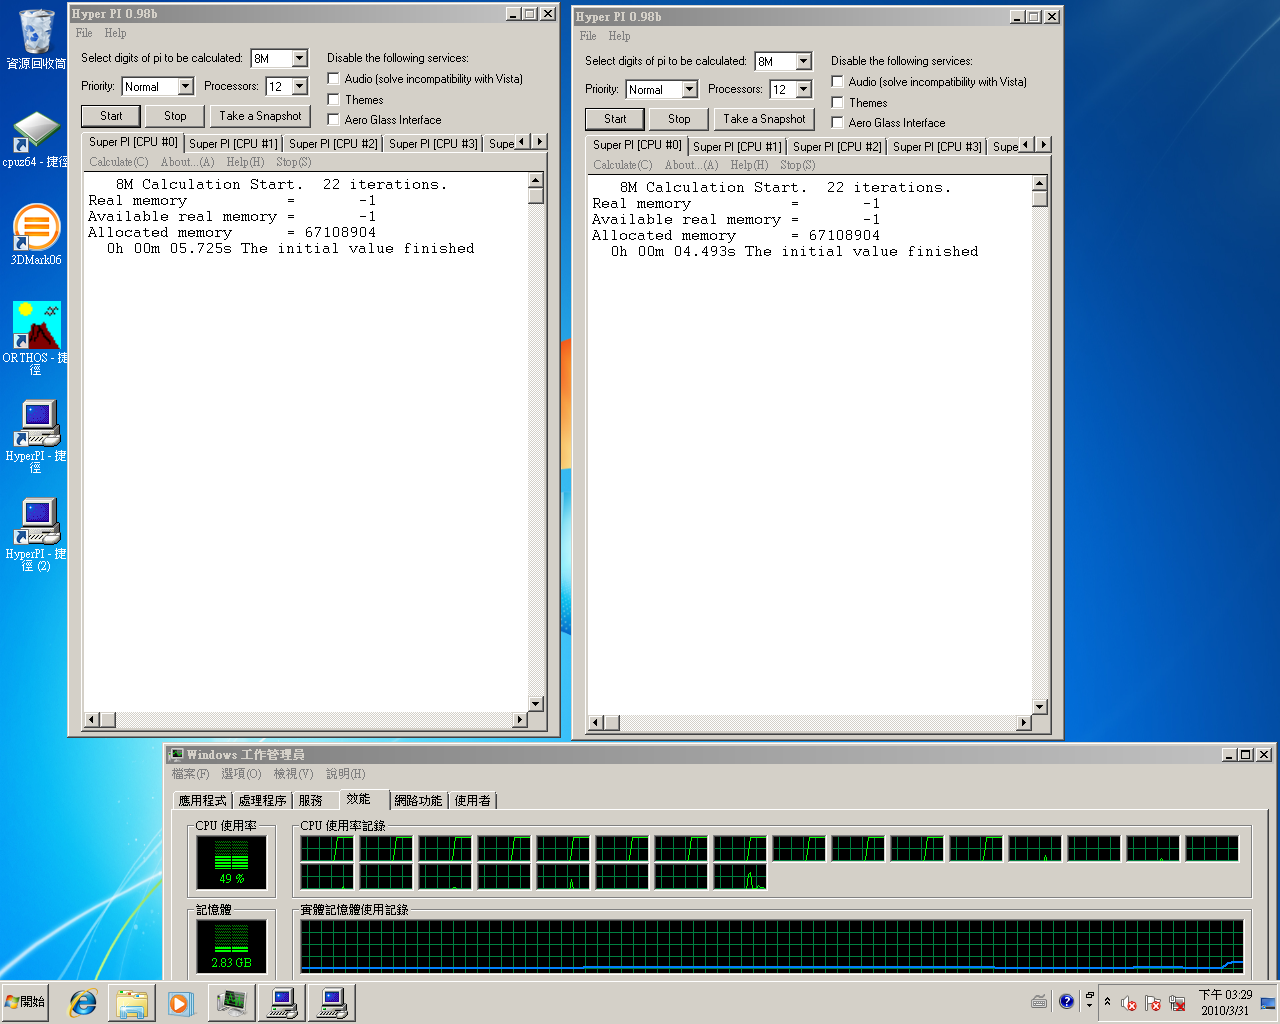Click the taskbar clock showing 03:29
Image resolution: width=1280 pixels, height=1024 pixels.
(1225, 1002)
